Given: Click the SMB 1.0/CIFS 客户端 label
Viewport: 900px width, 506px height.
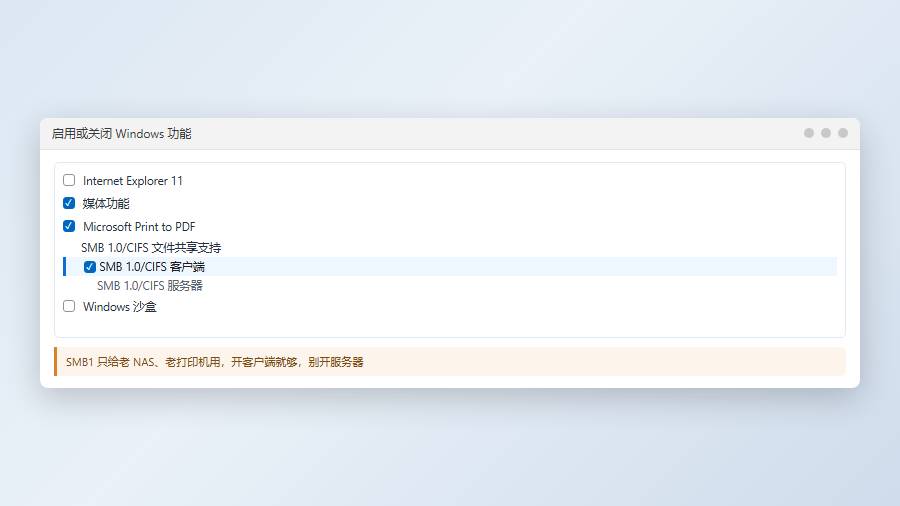Looking at the screenshot, I should coord(152,267).
